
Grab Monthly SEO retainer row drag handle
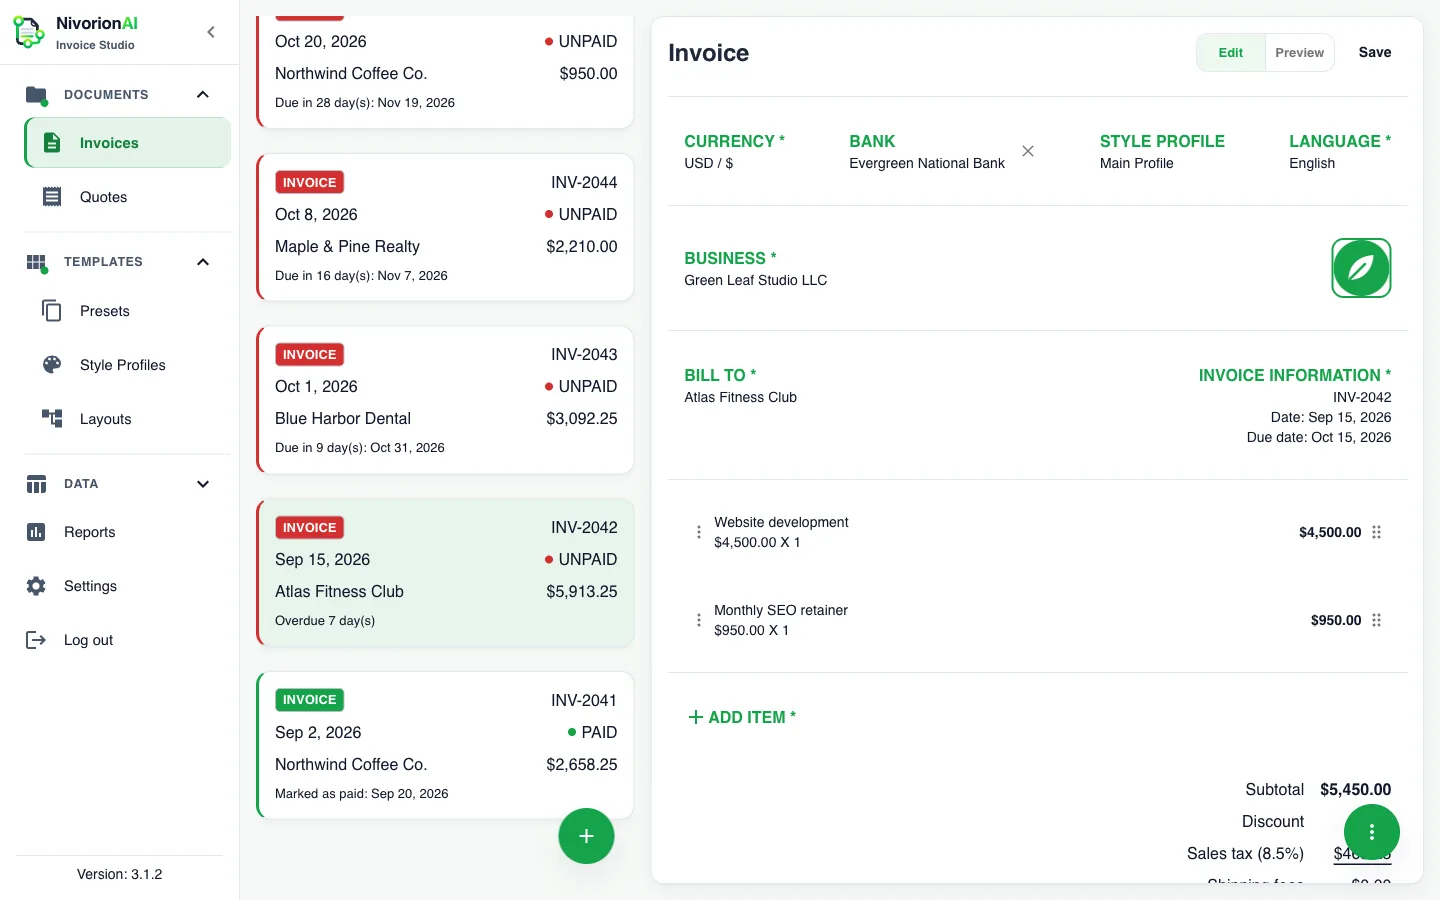tap(1377, 620)
